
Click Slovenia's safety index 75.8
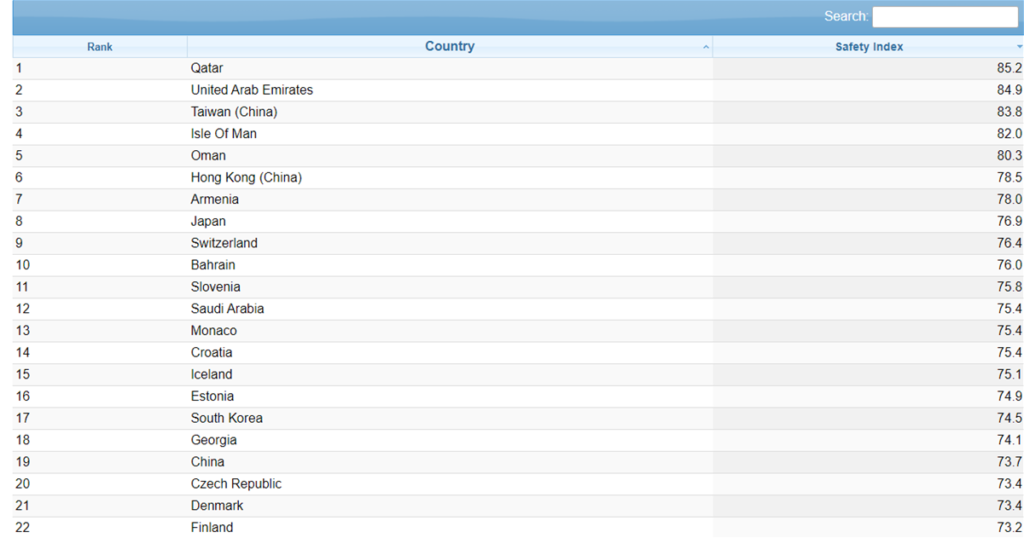pyautogui.click(x=1009, y=287)
